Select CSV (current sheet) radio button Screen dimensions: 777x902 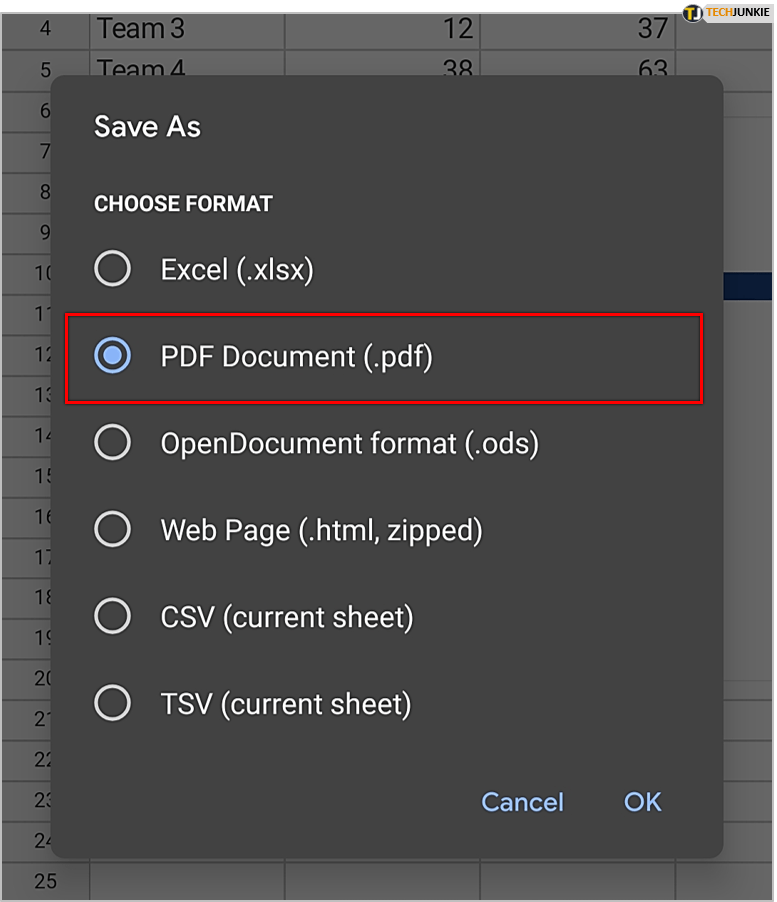coord(112,617)
